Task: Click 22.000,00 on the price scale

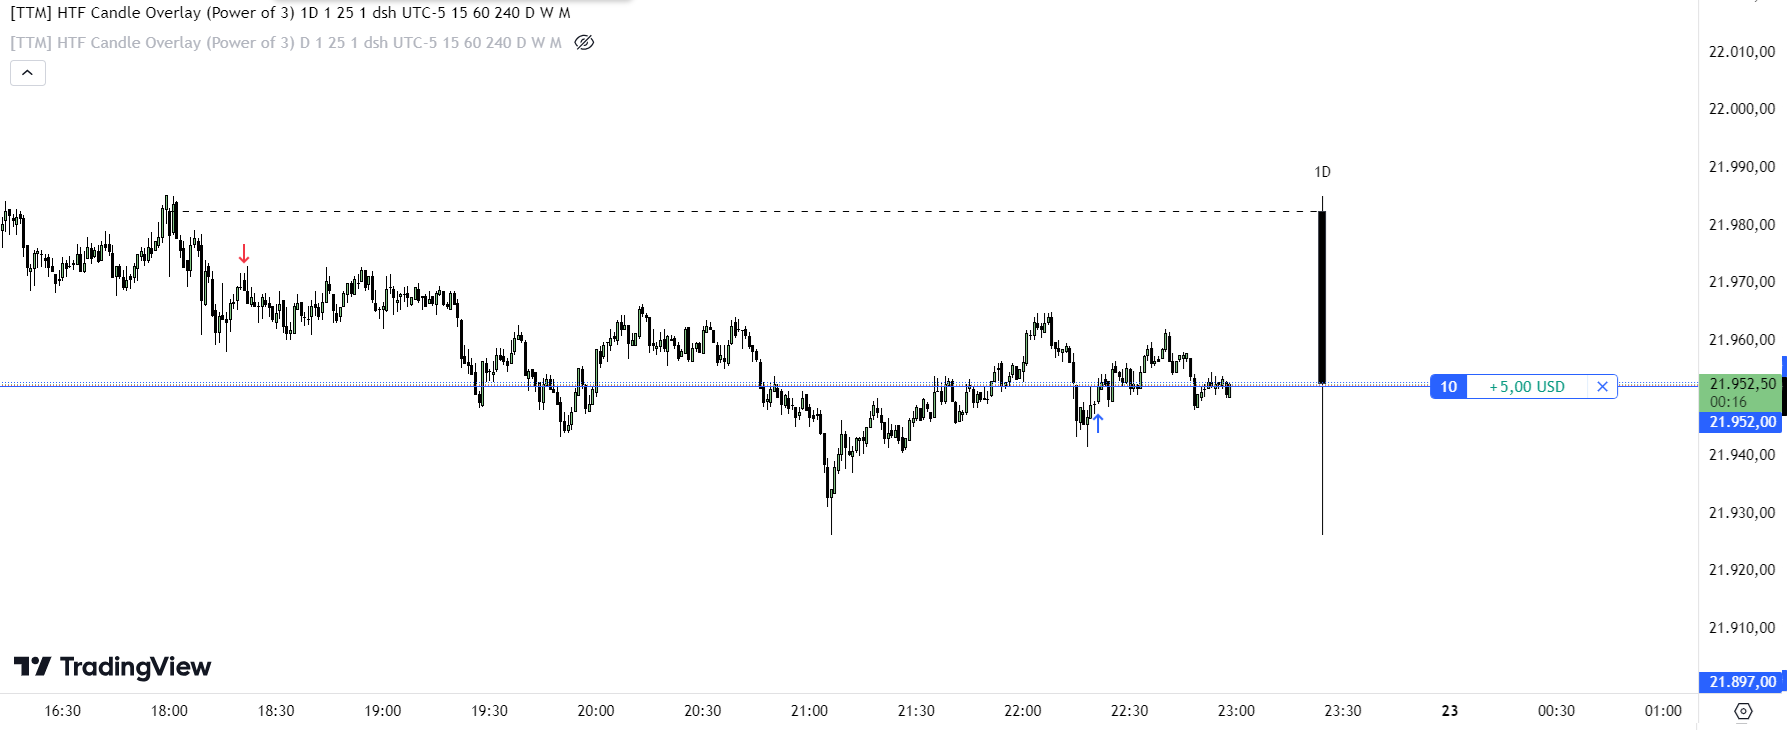Action: coord(1741,109)
